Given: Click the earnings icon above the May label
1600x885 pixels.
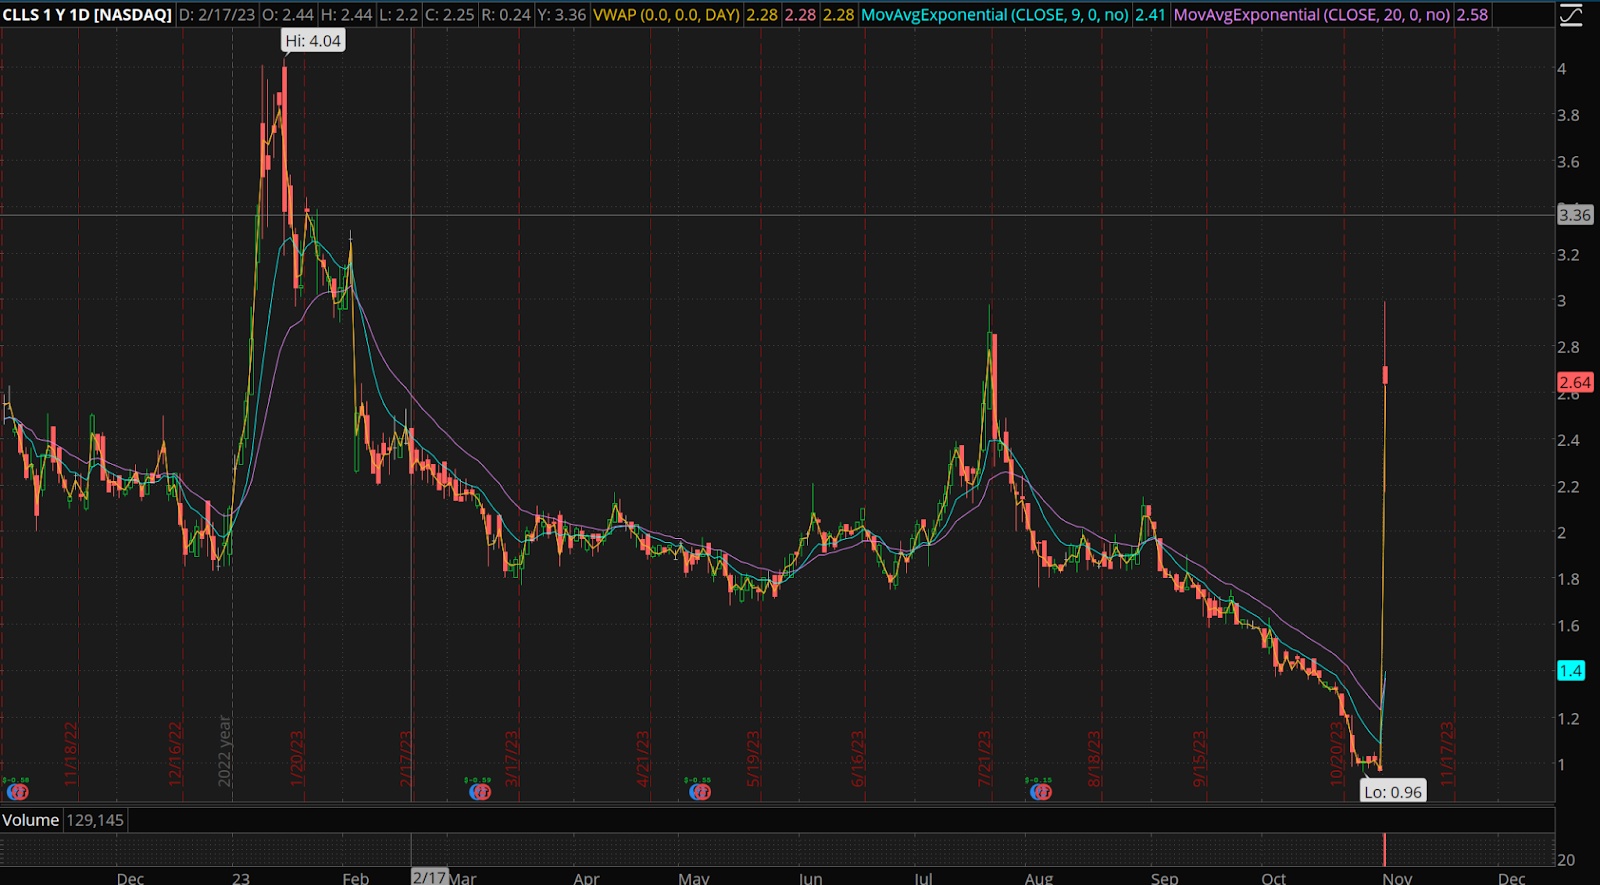Looking at the screenshot, I should tap(700, 792).
